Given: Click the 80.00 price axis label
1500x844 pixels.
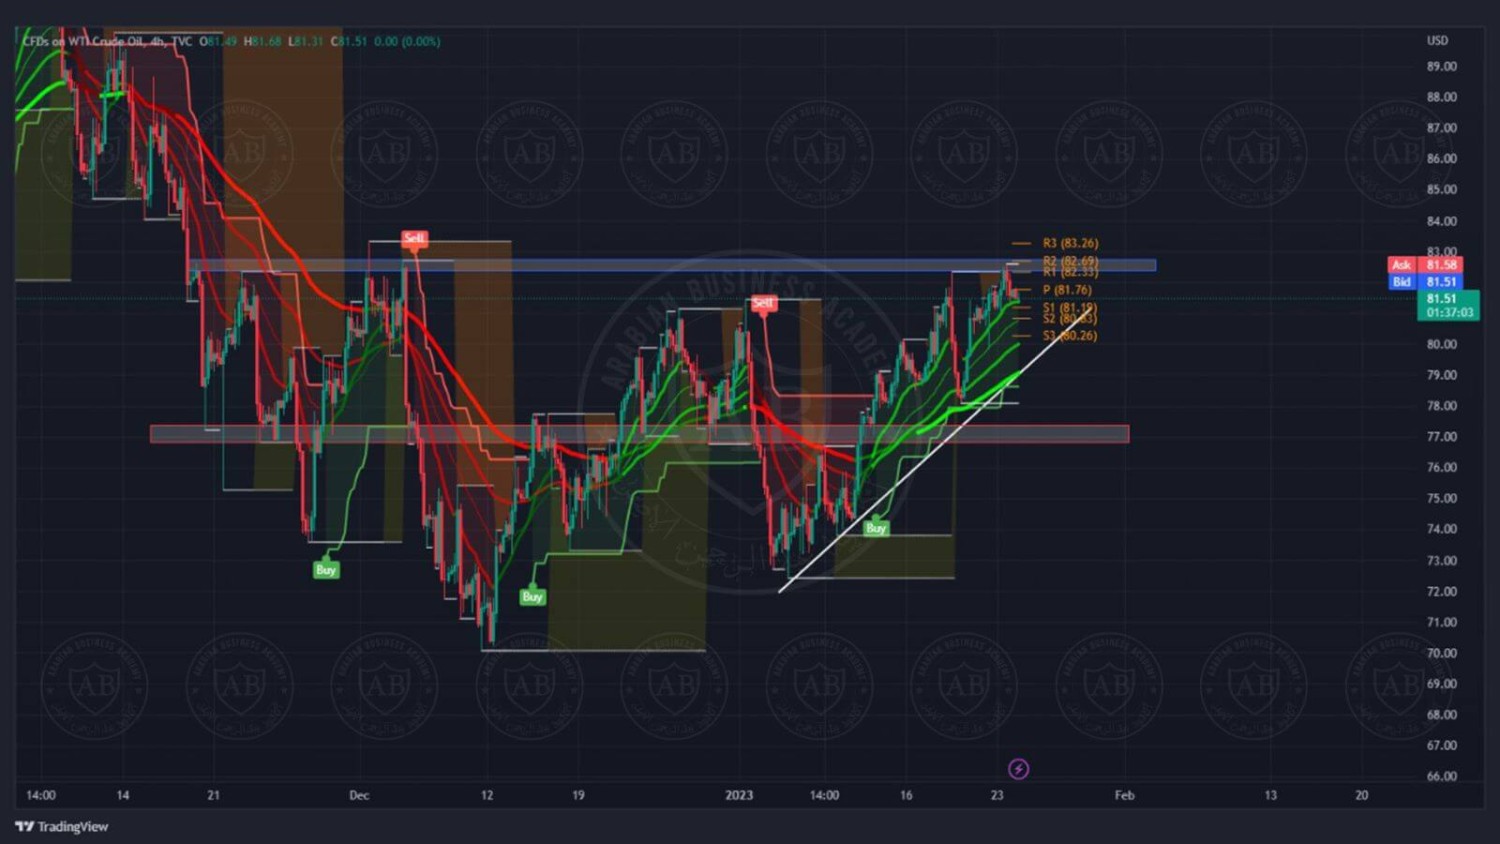Looking at the screenshot, I should (x=1442, y=344).
